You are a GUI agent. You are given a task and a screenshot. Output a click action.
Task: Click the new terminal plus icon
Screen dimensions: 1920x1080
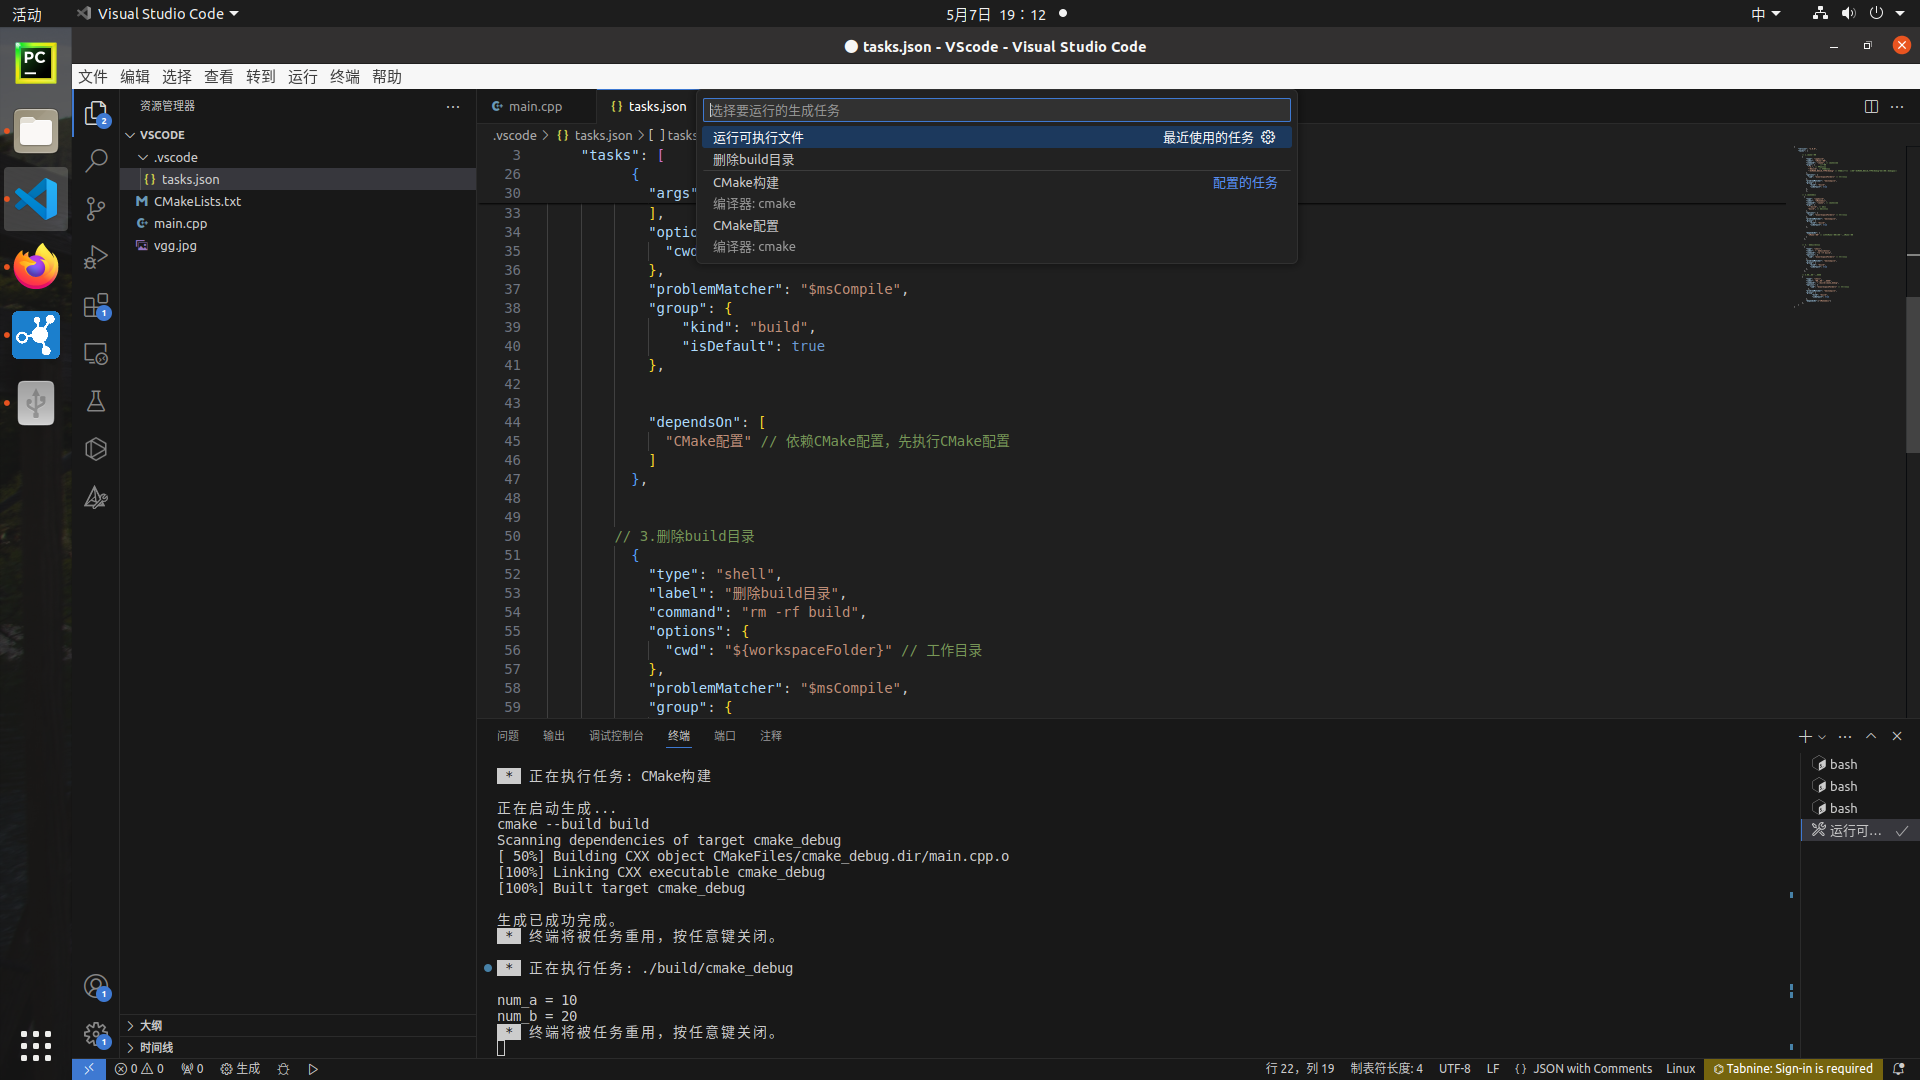click(x=1803, y=736)
